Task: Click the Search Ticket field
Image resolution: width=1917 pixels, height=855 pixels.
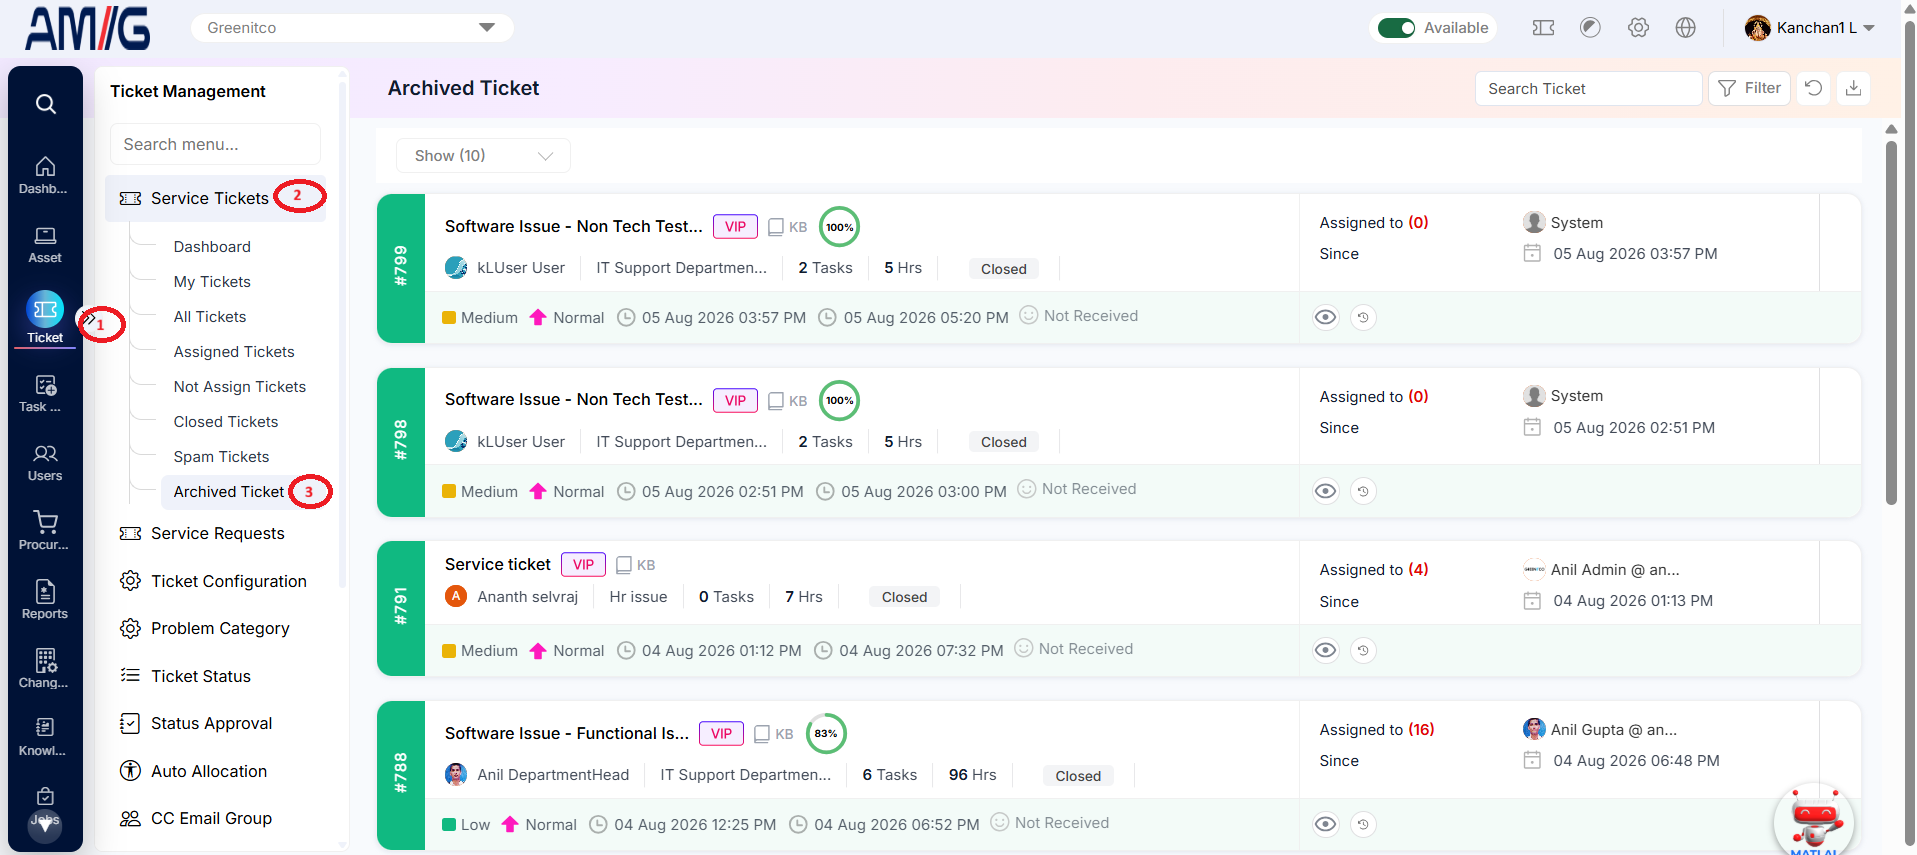Action: [x=1588, y=88]
